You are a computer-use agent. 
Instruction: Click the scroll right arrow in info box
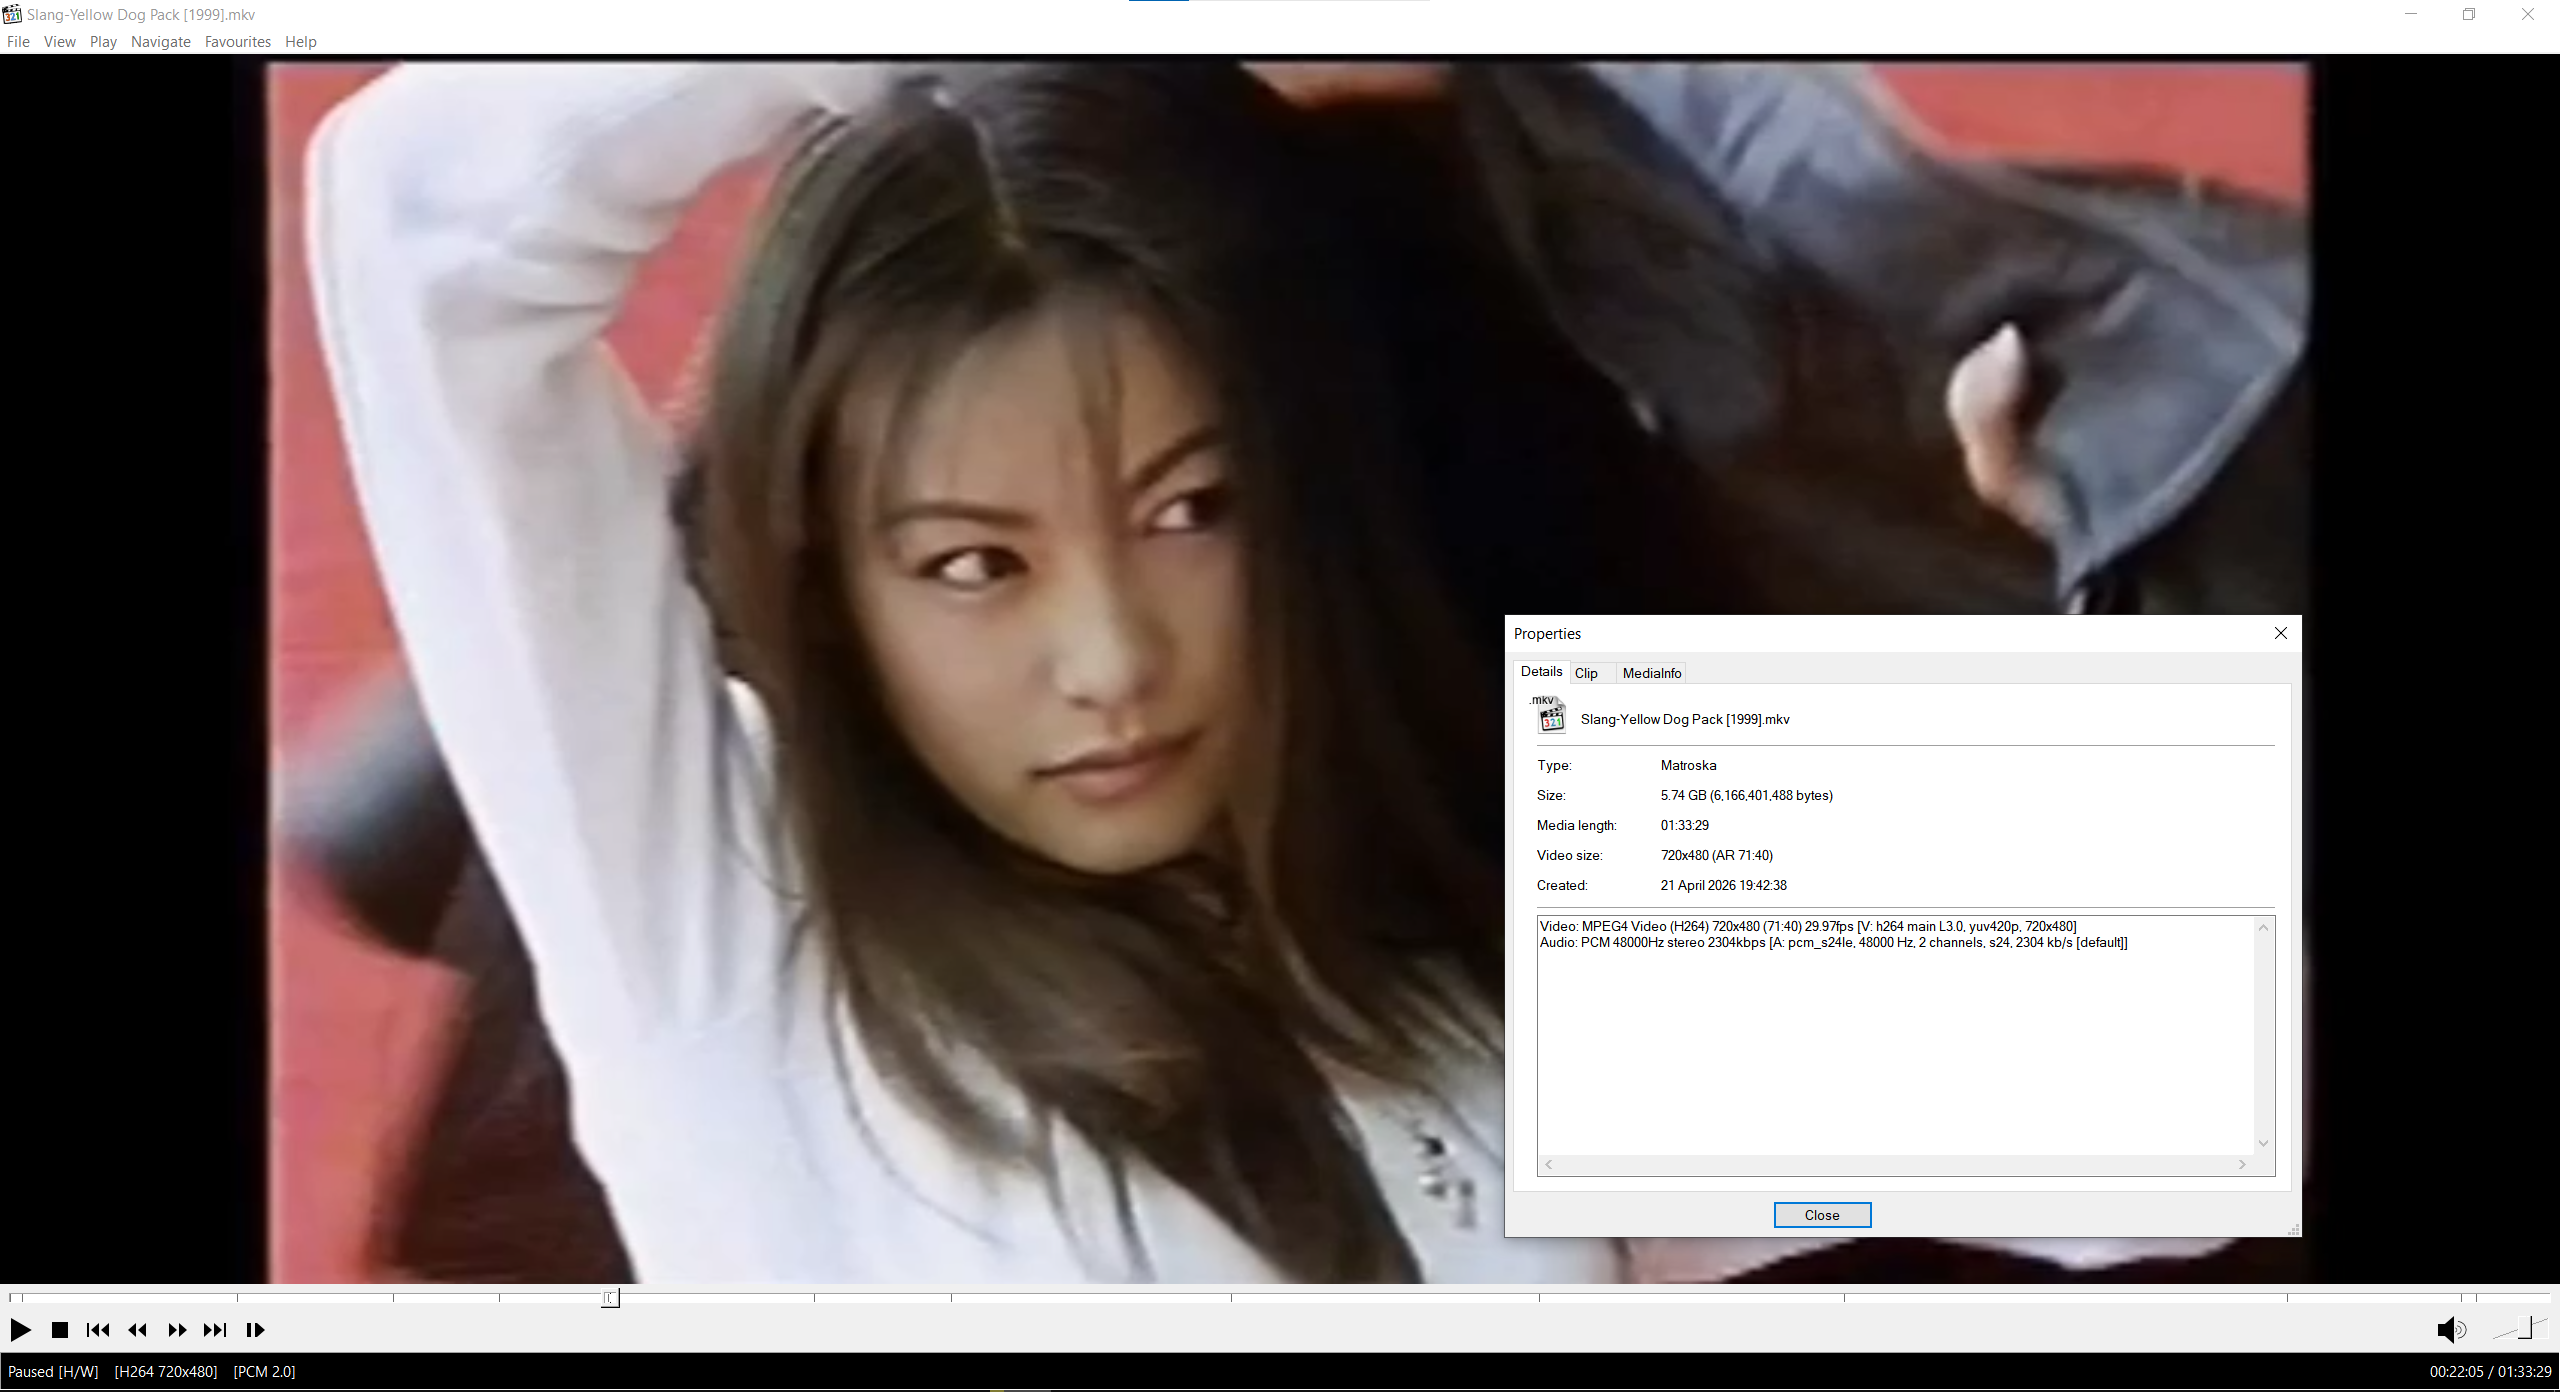click(x=2242, y=1164)
